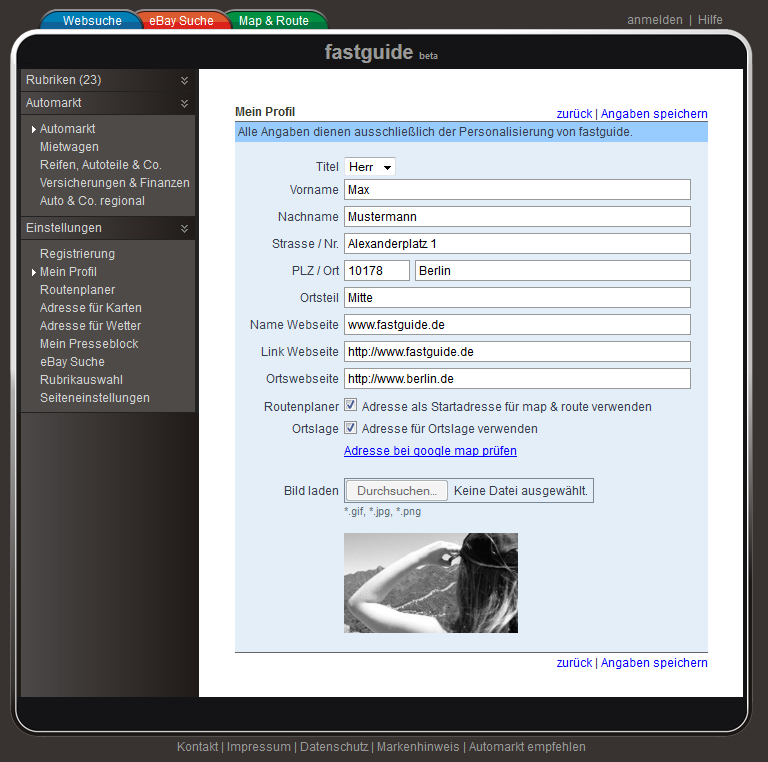Click the bottom zurück link
The width and height of the screenshot is (768, 762).
(x=574, y=663)
